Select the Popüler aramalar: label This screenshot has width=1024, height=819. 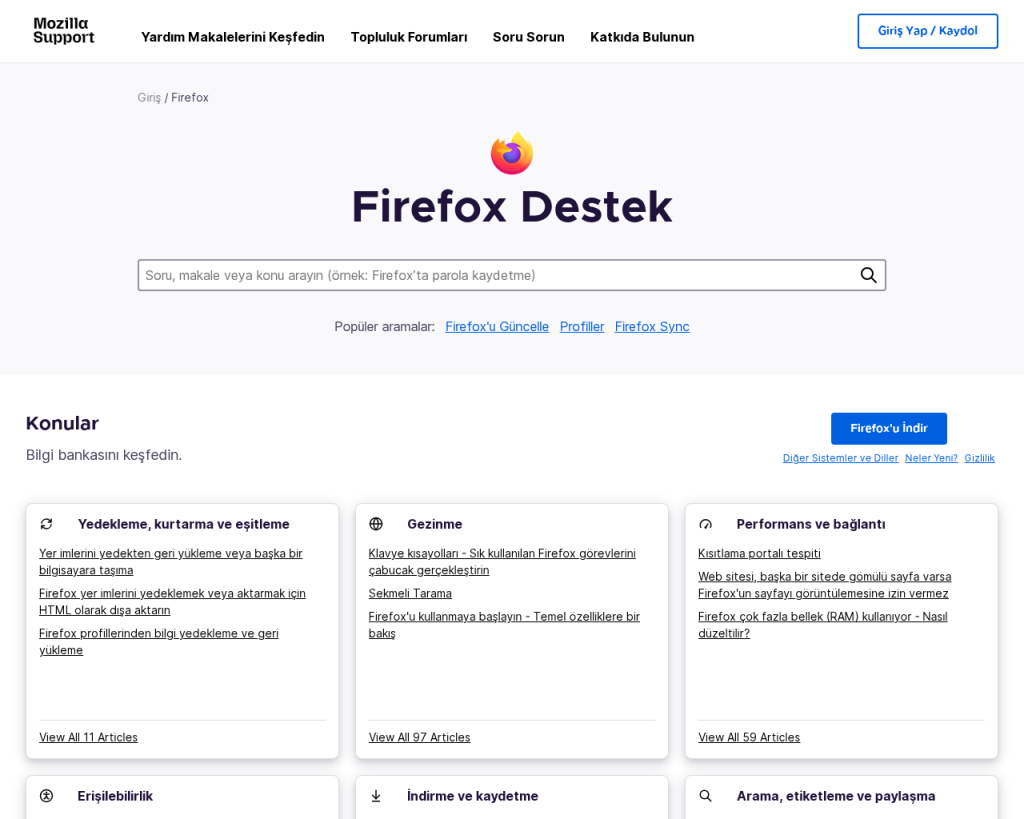[385, 327]
